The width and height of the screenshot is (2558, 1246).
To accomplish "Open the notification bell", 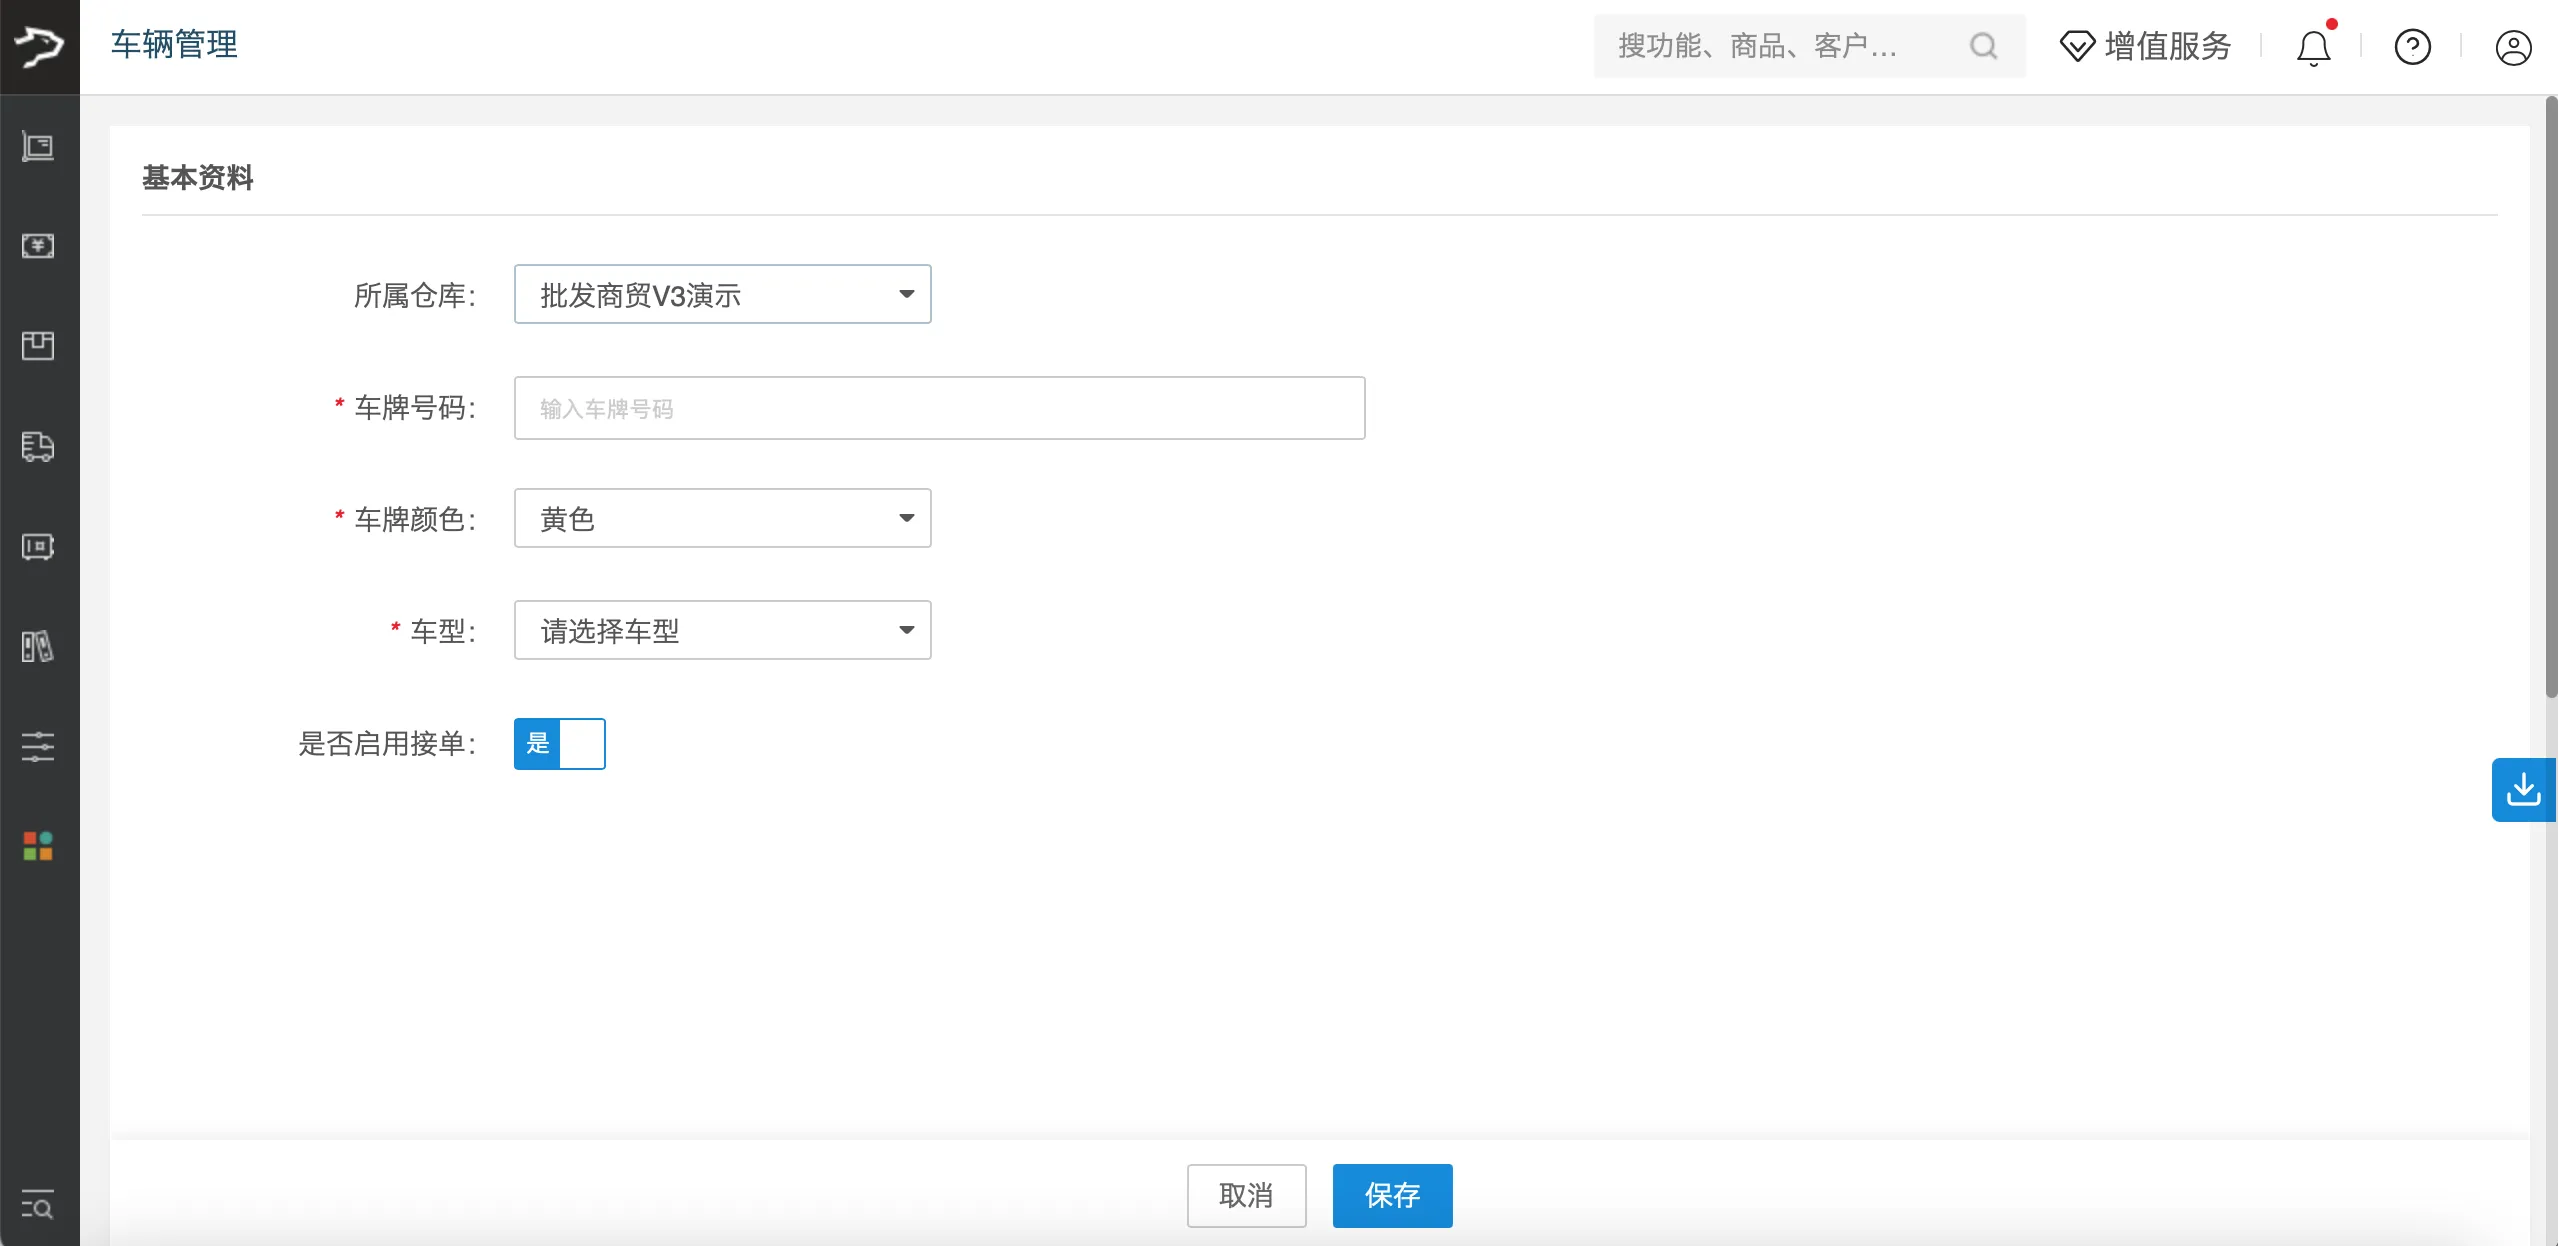I will tap(2313, 47).
